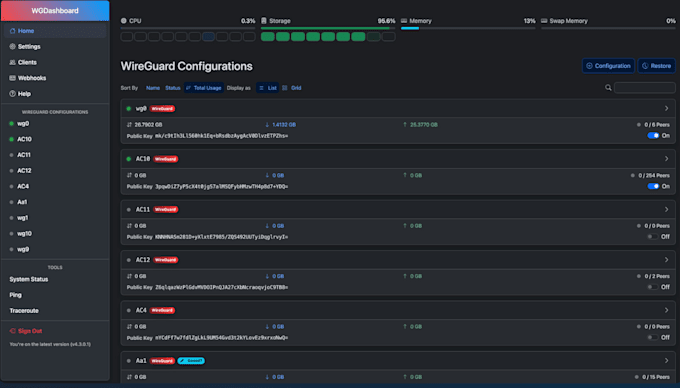Open the System Status tool
The height and width of the screenshot is (388, 680).
pos(55,279)
